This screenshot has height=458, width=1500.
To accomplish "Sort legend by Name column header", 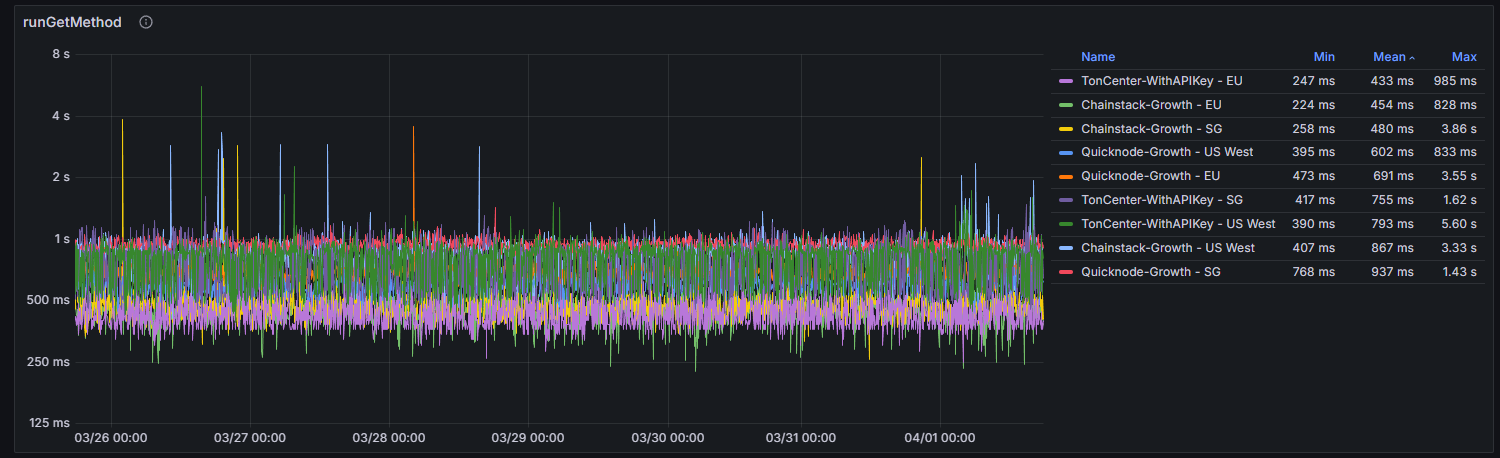I will (x=1098, y=57).
